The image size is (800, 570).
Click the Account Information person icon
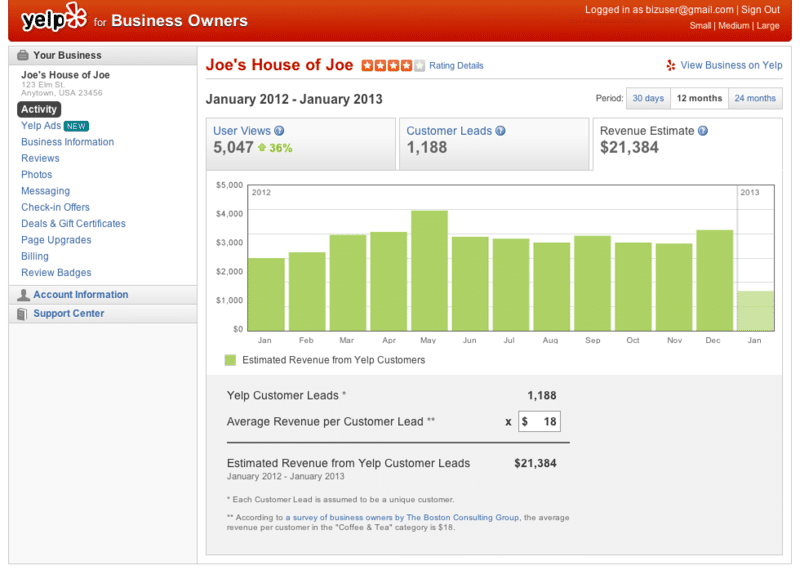(23, 295)
